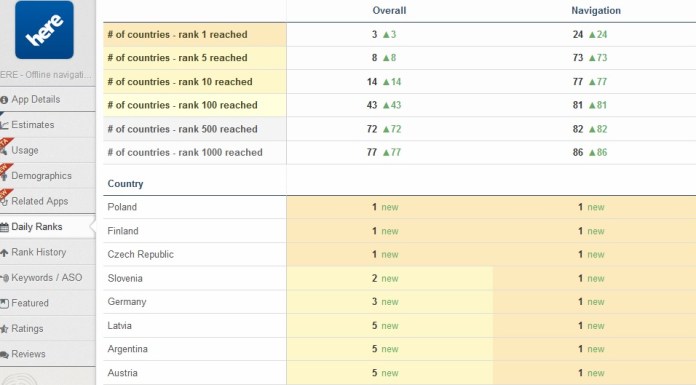The image size is (696, 385).
Task: Click the Navigation column header
Action: [596, 11]
